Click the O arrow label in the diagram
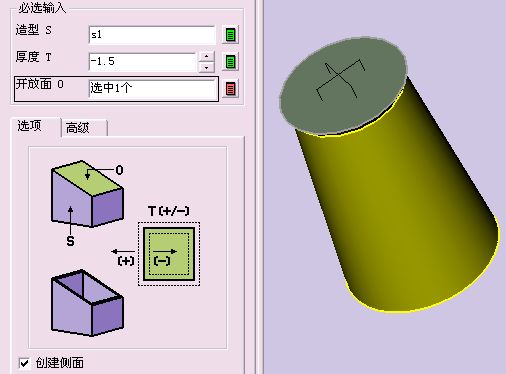The height and width of the screenshot is (374, 506). click(x=119, y=170)
